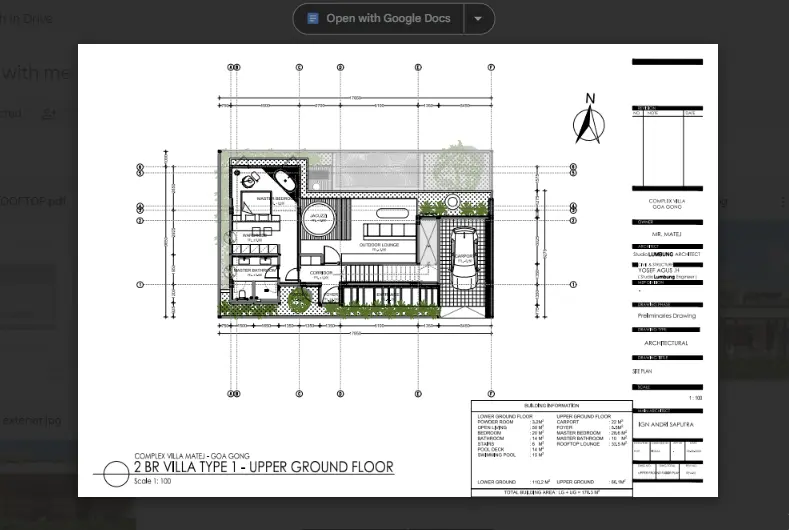The width and height of the screenshot is (789, 530).
Task: Expand the Open with dropdown arrow
Action: click(x=479, y=19)
